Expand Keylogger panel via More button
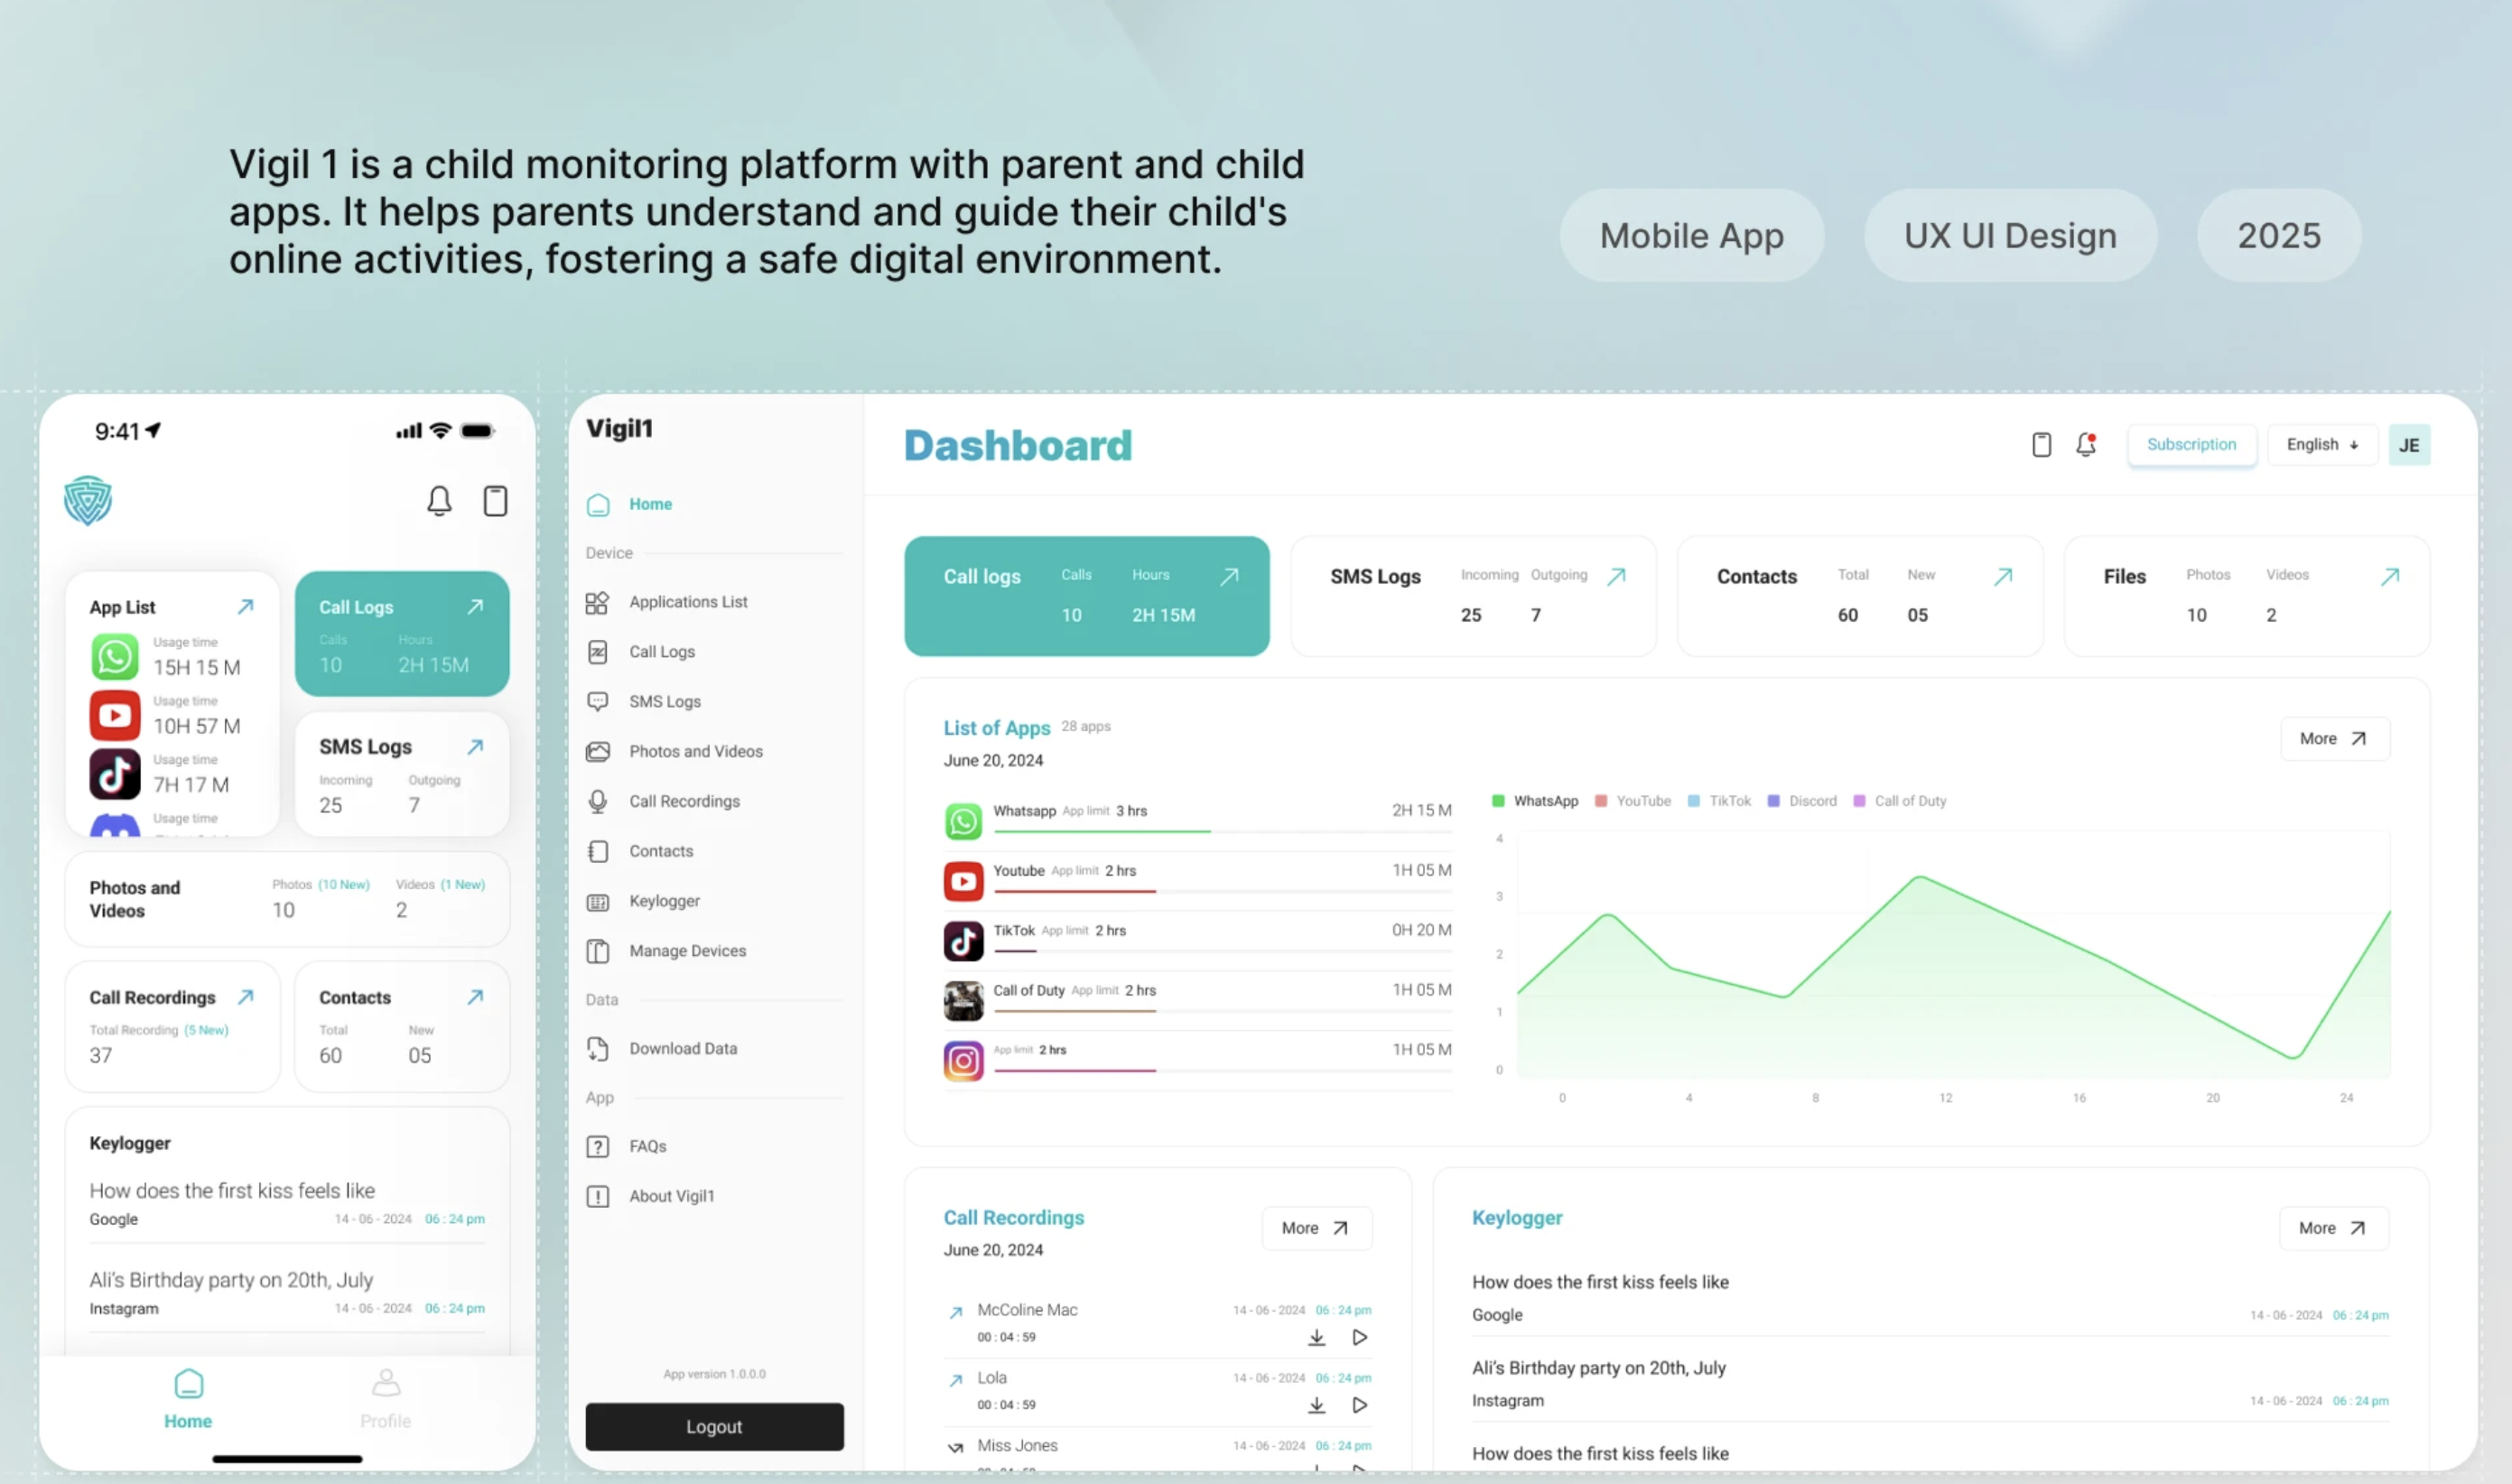This screenshot has width=2512, height=1484. click(2332, 1228)
